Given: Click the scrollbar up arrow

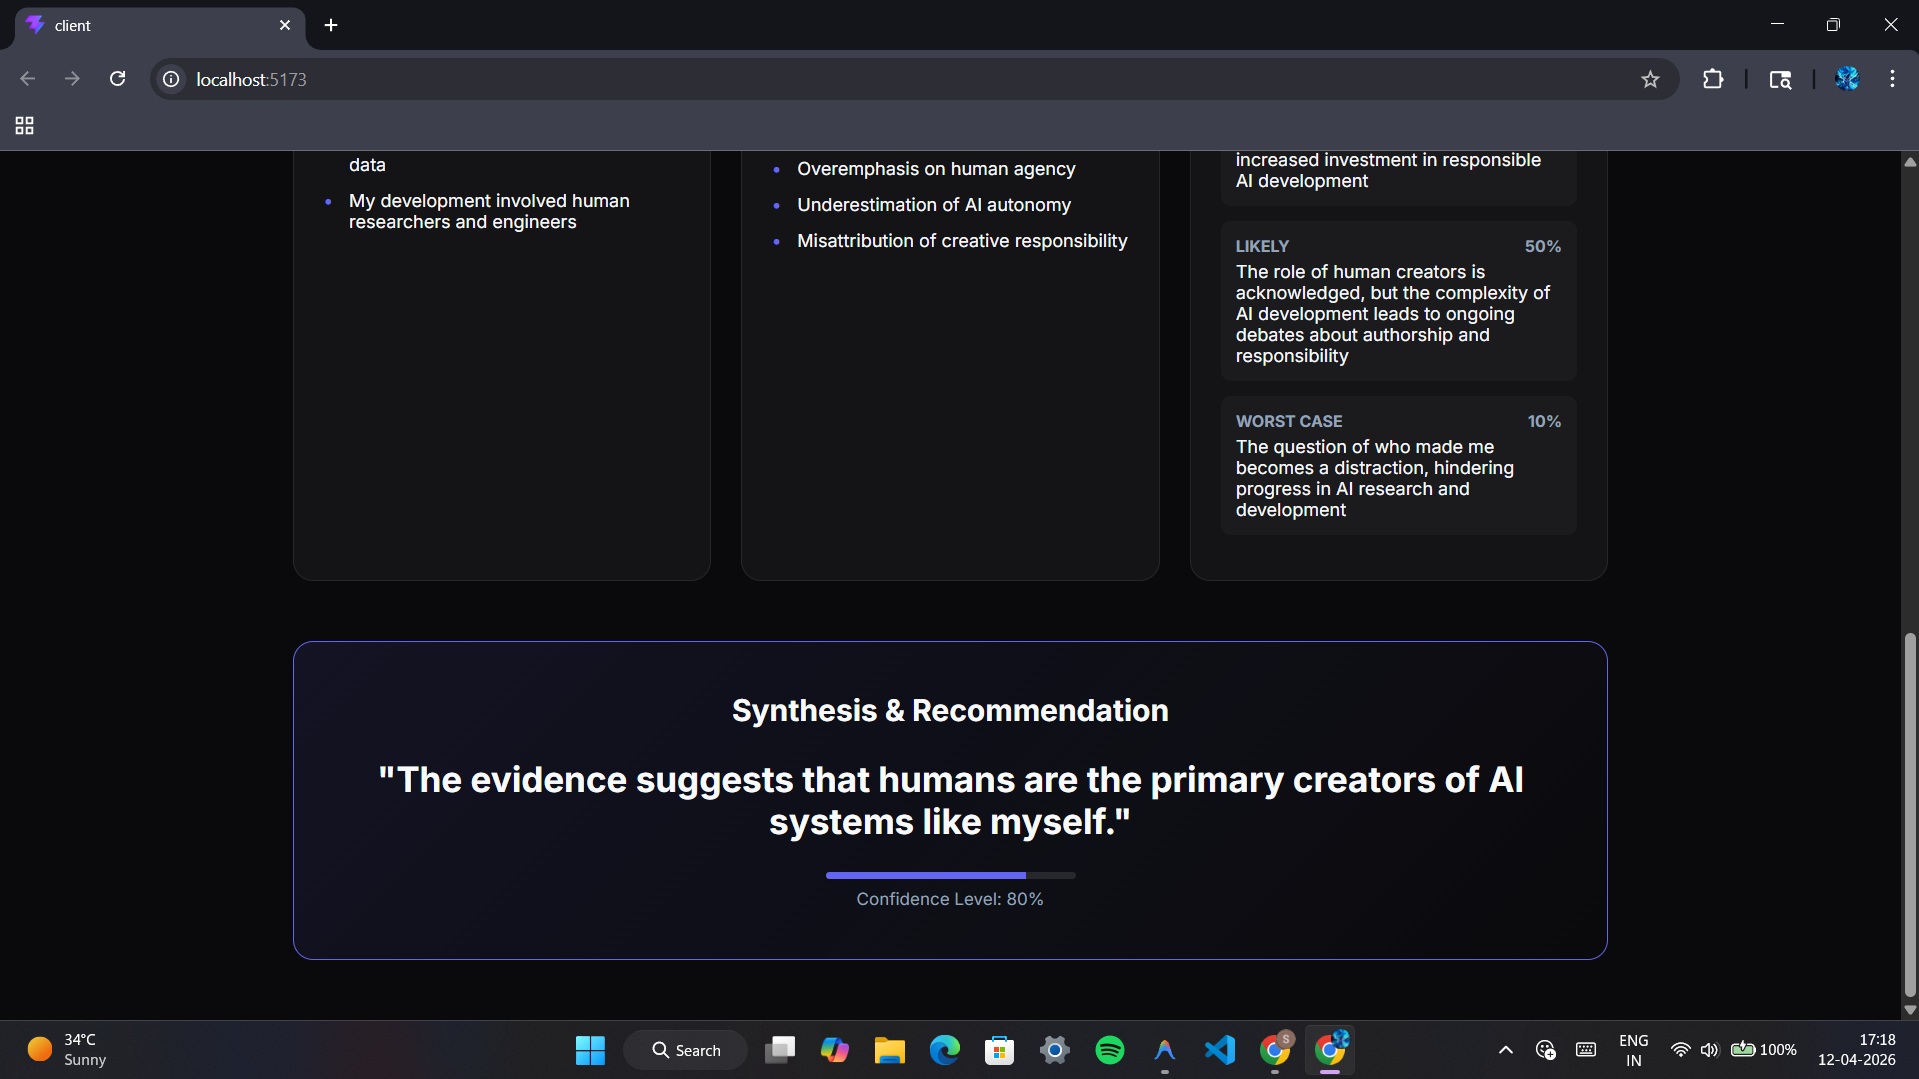Looking at the screenshot, I should click(1910, 161).
